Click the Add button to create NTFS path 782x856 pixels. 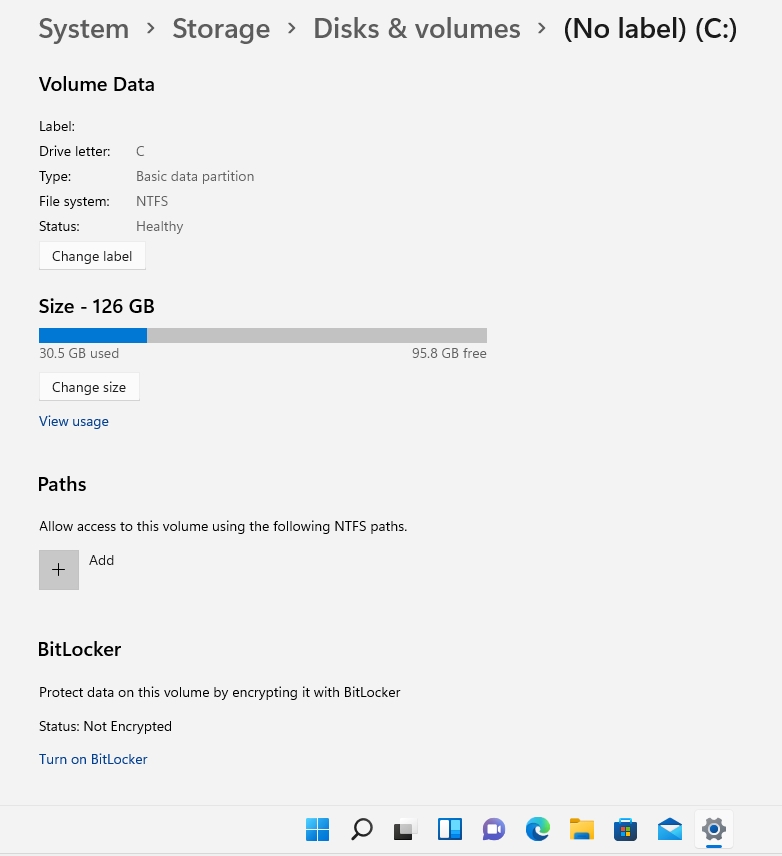pyautogui.click(x=58, y=569)
